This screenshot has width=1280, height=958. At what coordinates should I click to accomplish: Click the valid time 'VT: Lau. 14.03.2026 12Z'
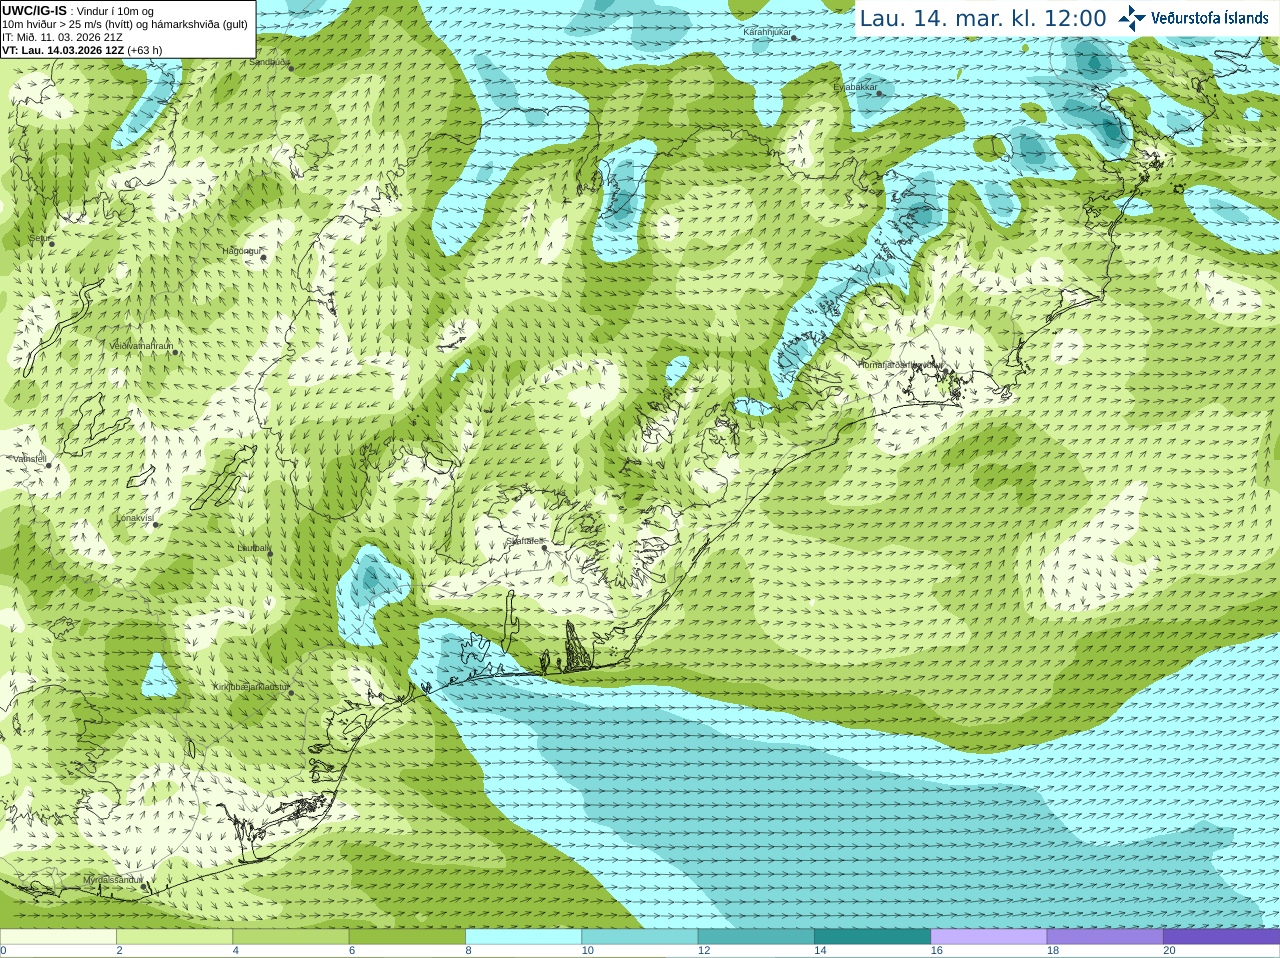pos(63,50)
